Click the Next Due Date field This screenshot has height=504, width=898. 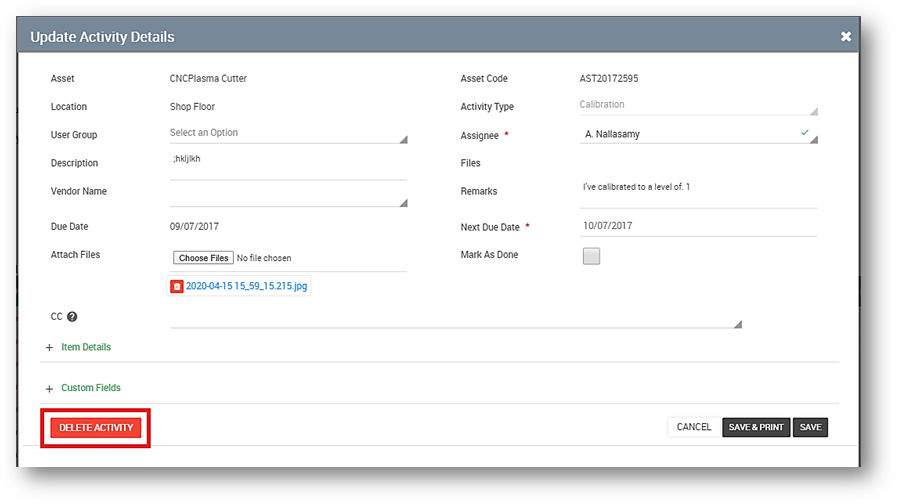pyautogui.click(x=698, y=226)
